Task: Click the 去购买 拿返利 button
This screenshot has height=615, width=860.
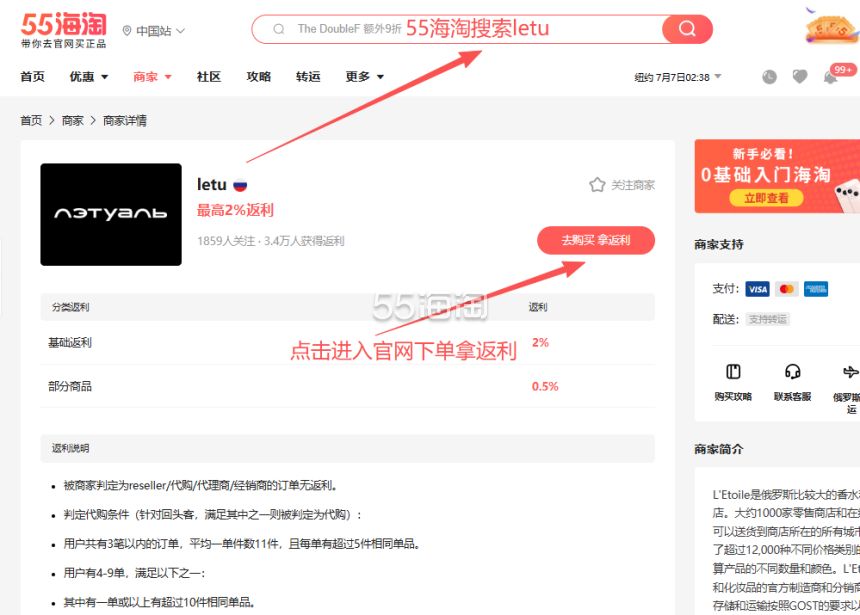Action: (596, 240)
